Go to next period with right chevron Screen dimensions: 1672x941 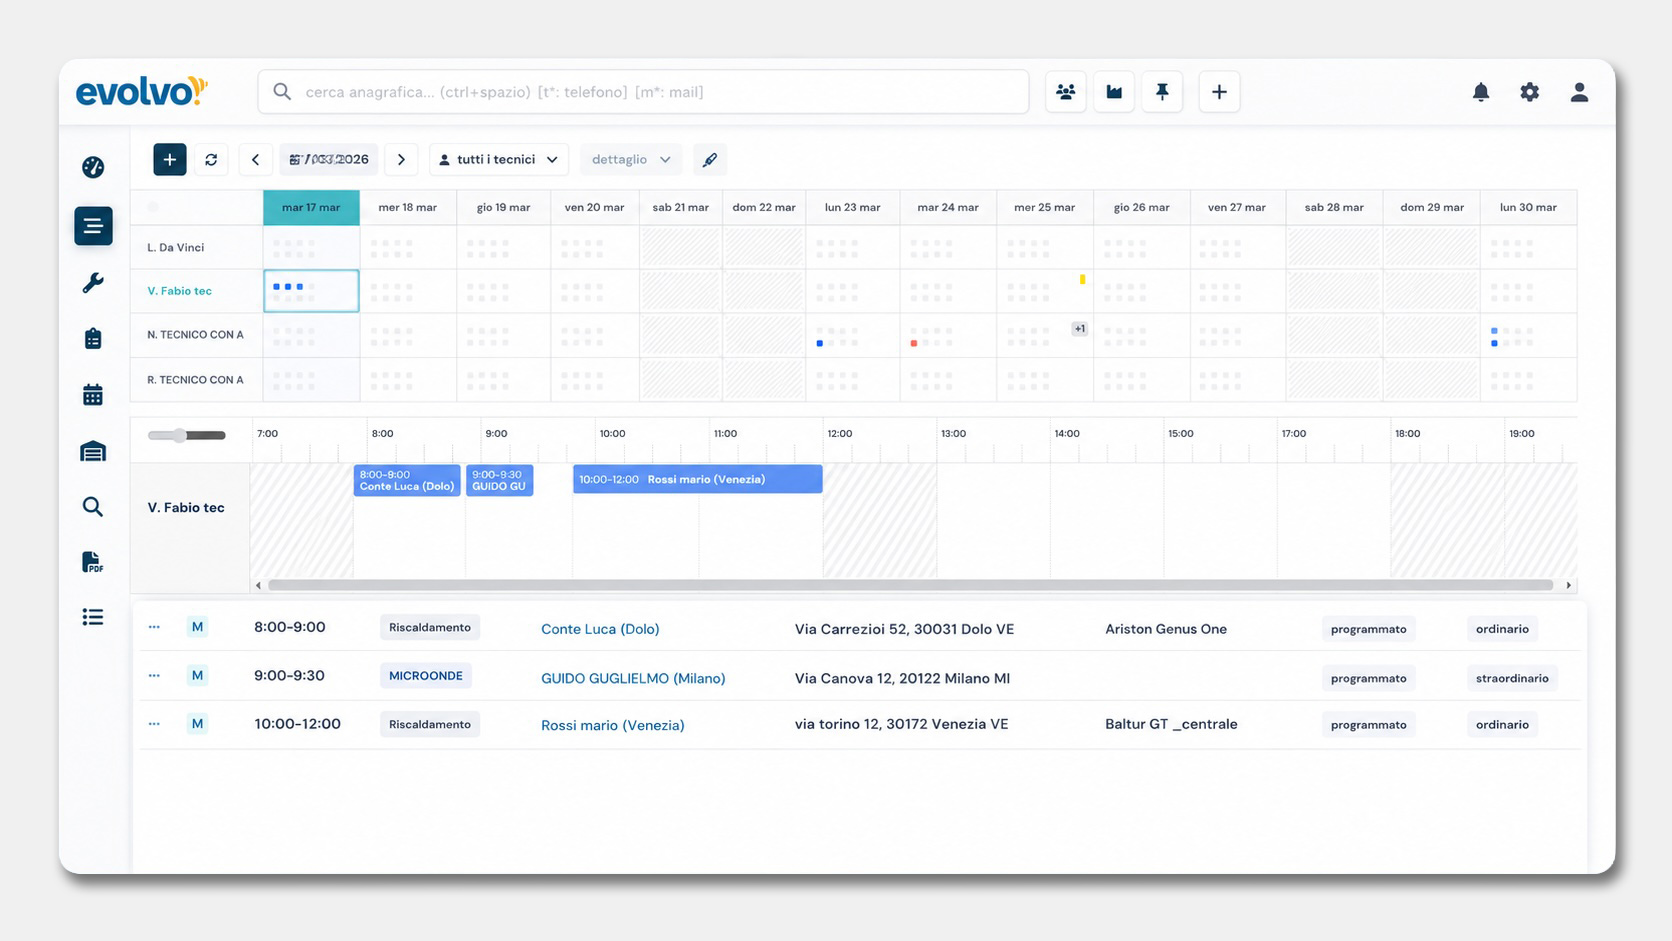(x=402, y=160)
